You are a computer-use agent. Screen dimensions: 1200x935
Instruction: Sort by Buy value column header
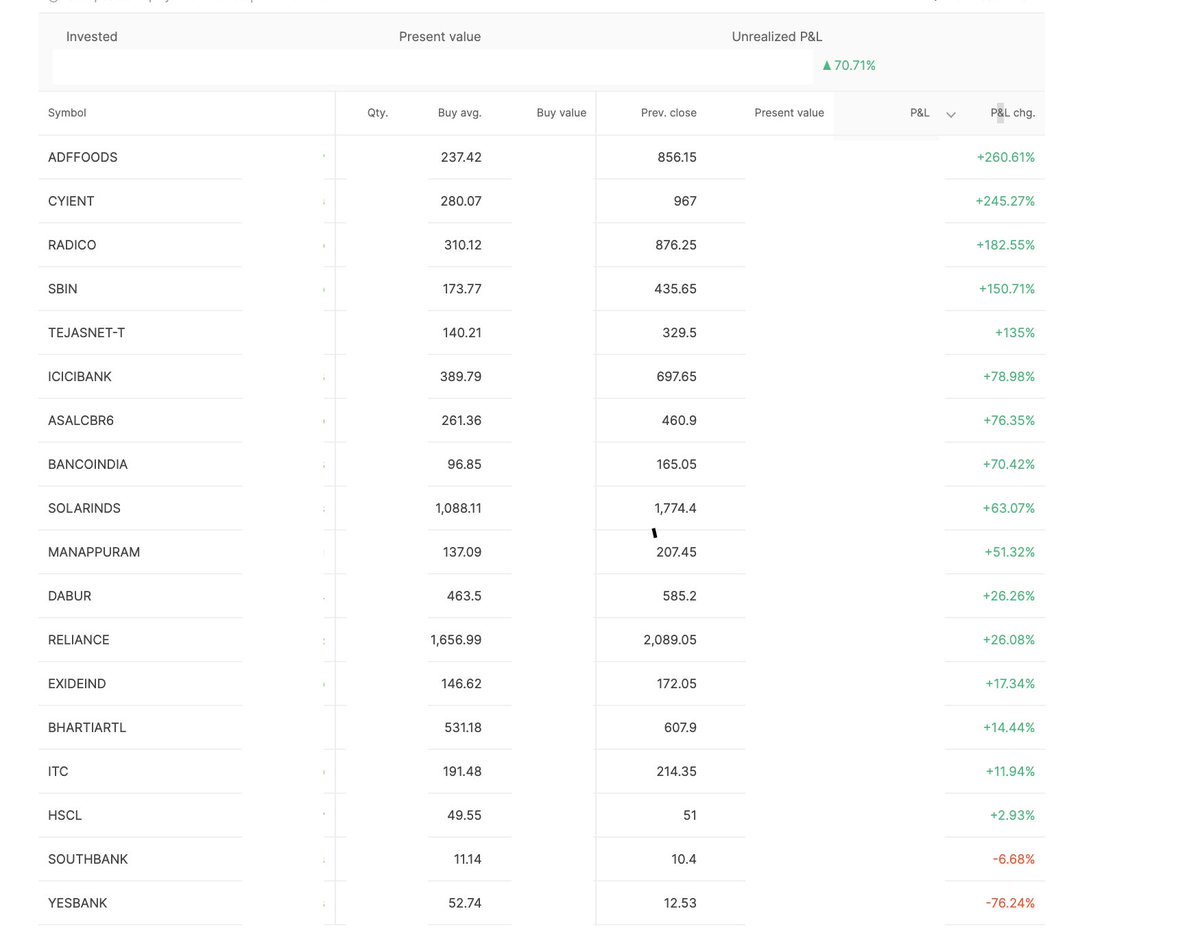pyautogui.click(x=561, y=113)
